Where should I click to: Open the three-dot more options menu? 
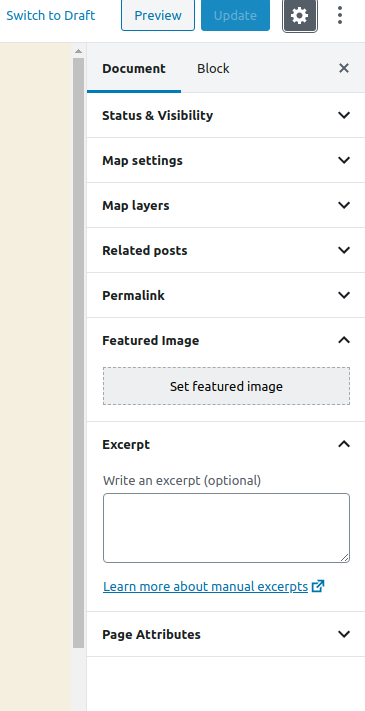(x=340, y=15)
